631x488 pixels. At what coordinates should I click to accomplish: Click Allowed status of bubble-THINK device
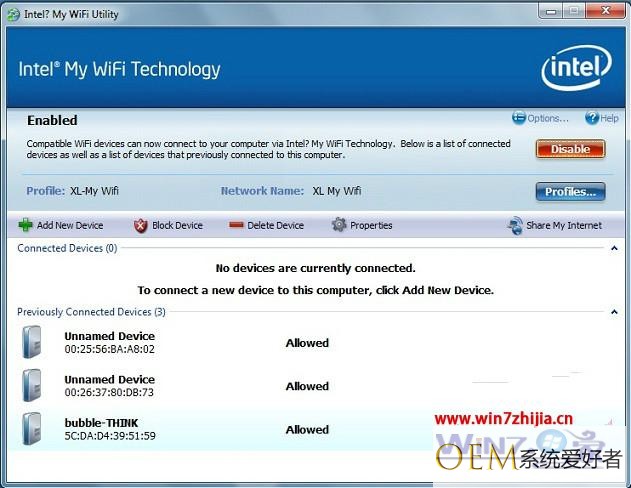click(307, 430)
